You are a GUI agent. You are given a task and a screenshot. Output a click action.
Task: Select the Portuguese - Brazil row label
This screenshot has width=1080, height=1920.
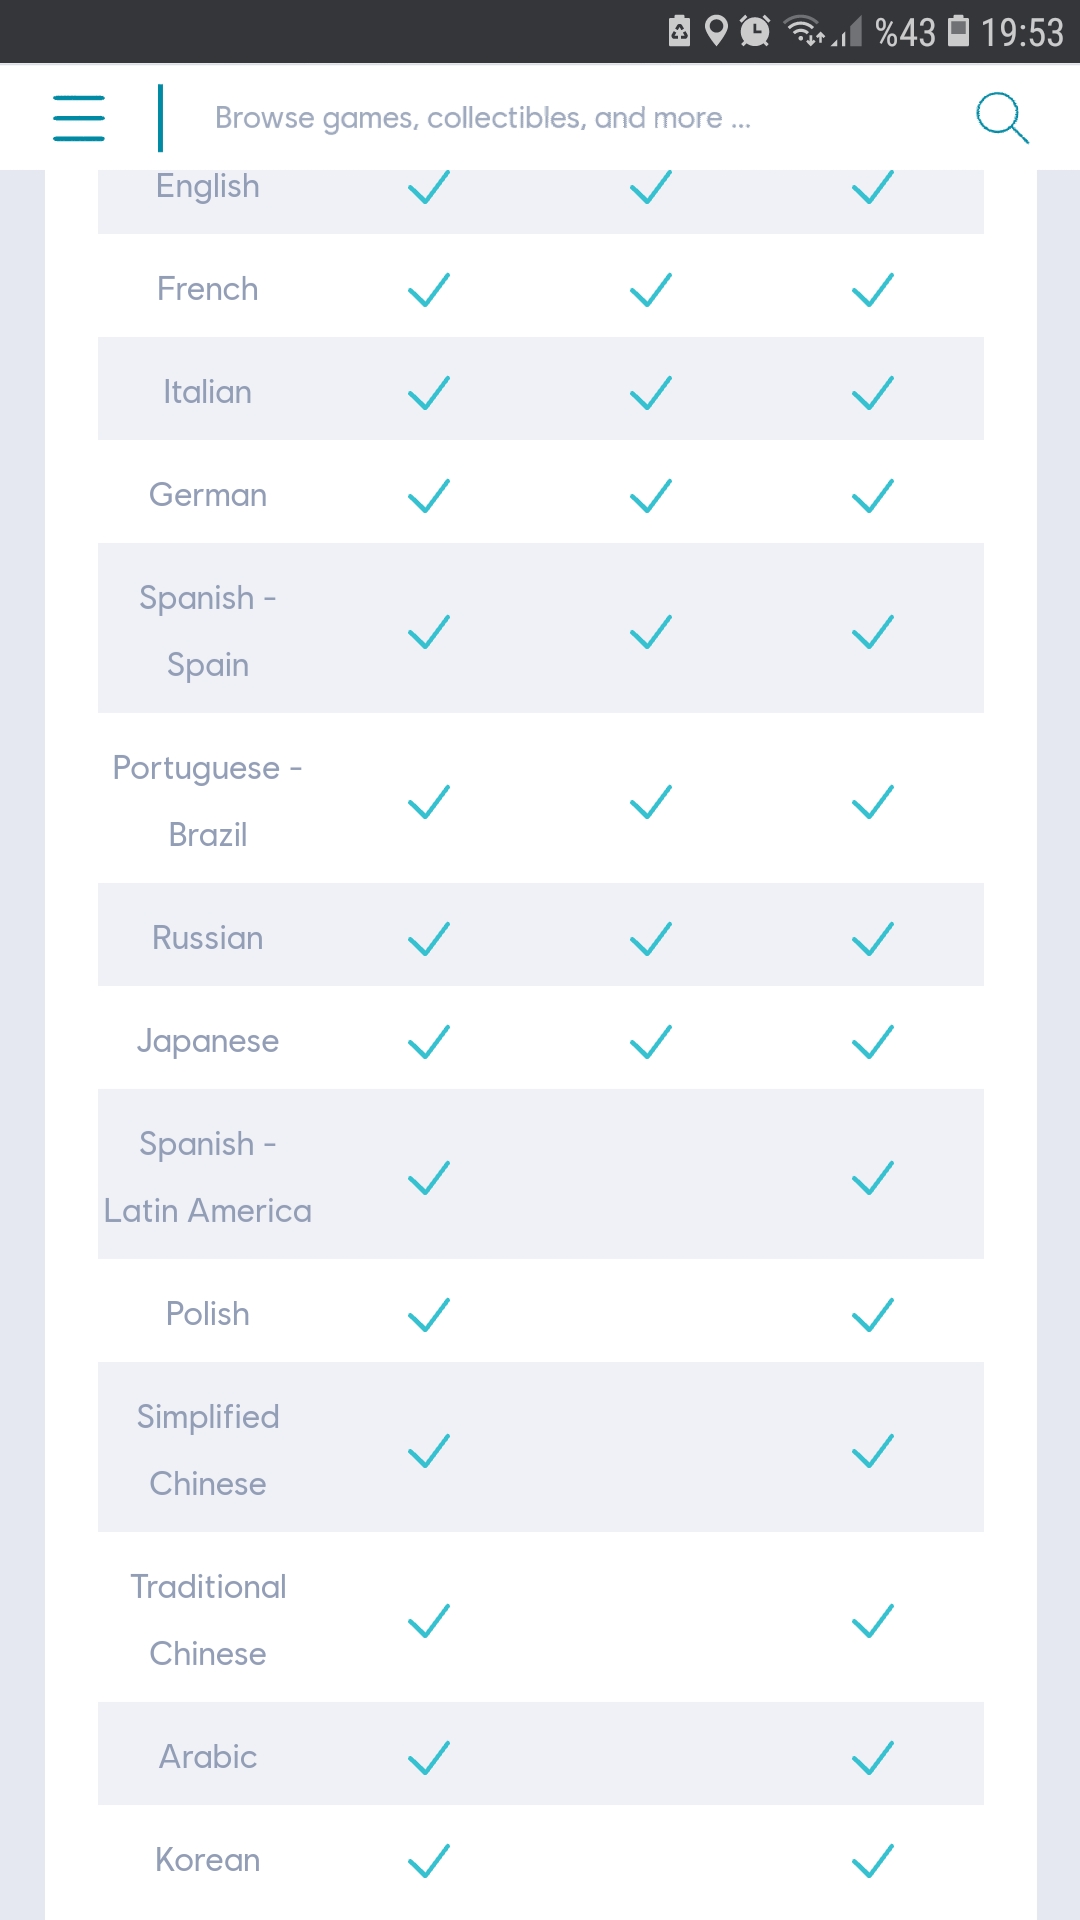208,801
